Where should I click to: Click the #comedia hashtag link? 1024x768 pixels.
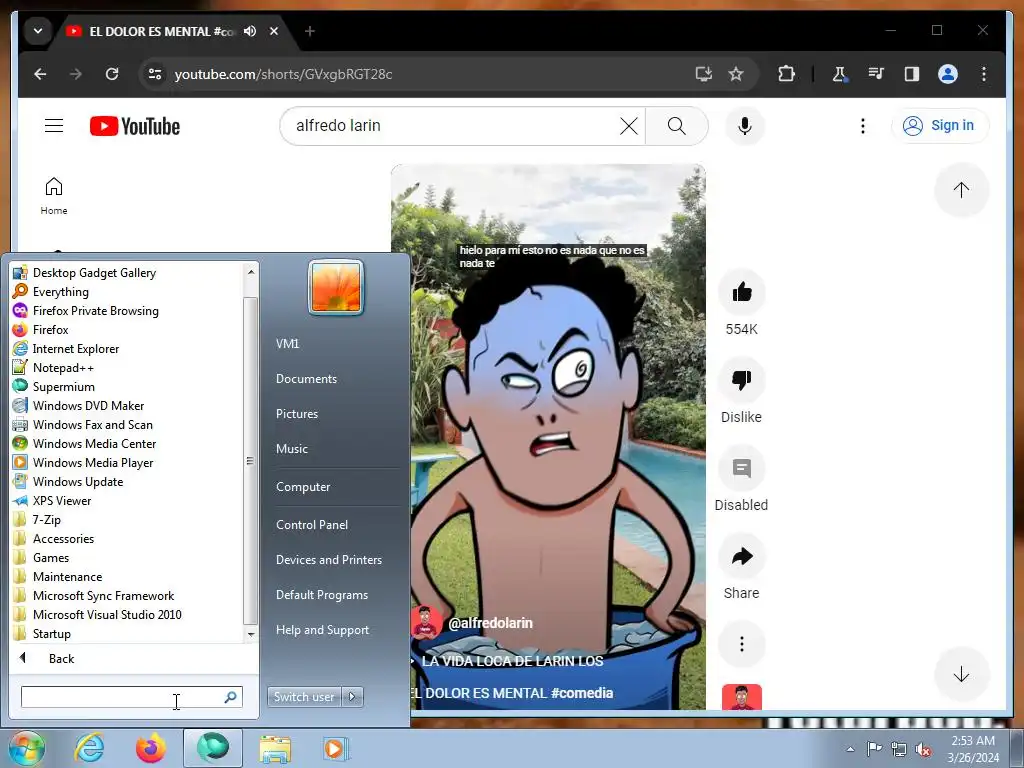tap(582, 693)
